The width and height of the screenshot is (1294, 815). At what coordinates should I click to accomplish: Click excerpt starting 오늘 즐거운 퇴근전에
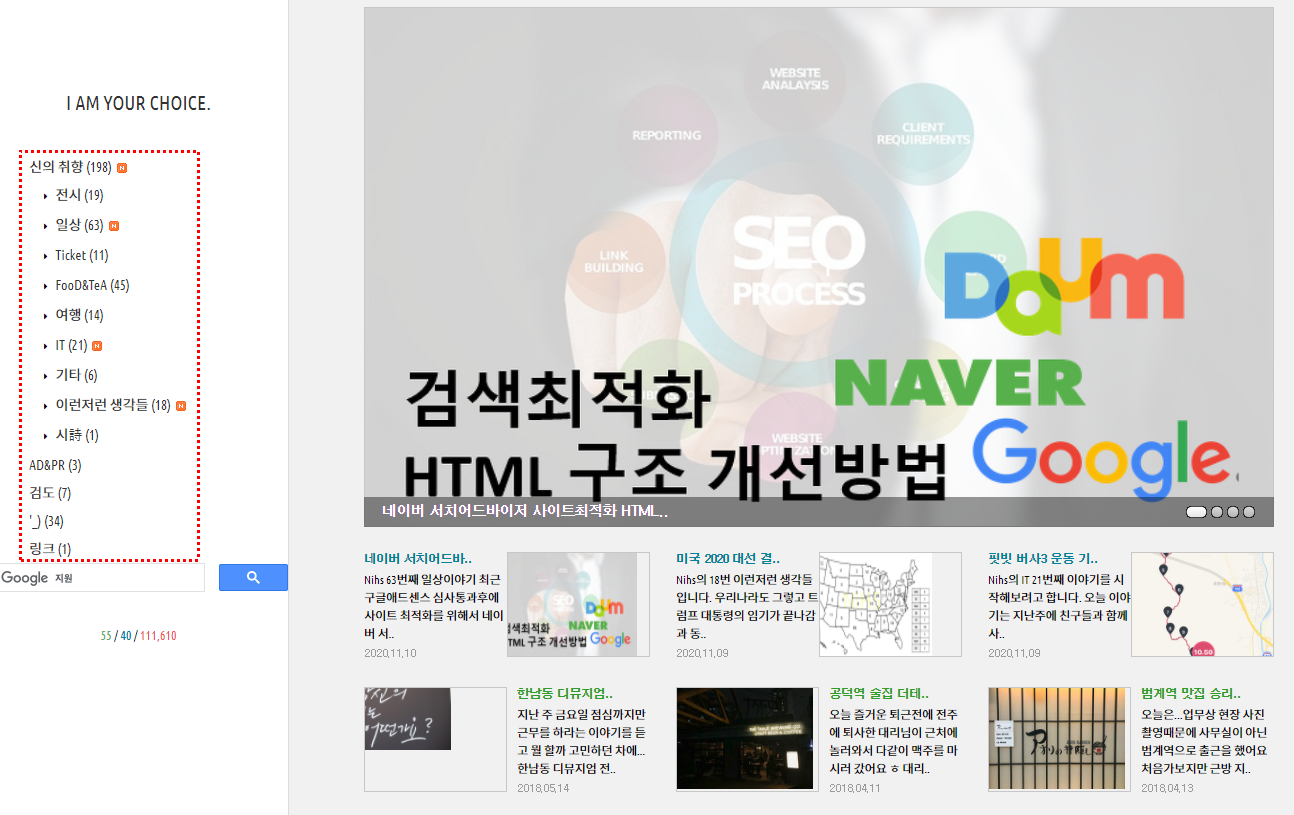pyautogui.click(x=895, y=742)
